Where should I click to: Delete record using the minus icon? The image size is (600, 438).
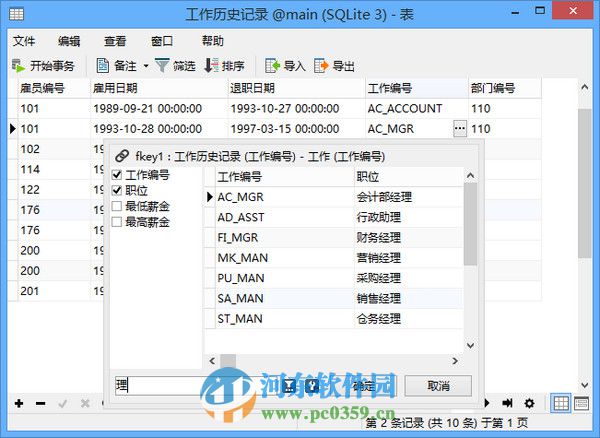click(x=41, y=403)
